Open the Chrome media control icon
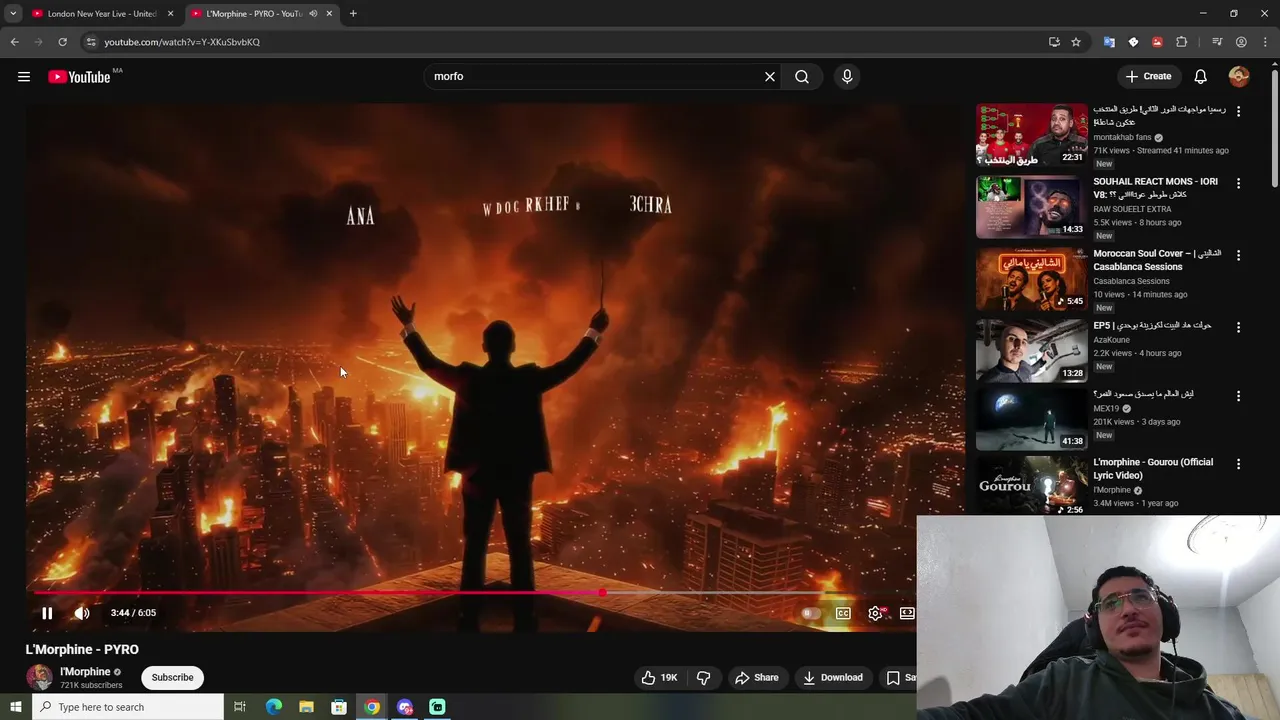The height and width of the screenshot is (720, 1280). point(1217,42)
